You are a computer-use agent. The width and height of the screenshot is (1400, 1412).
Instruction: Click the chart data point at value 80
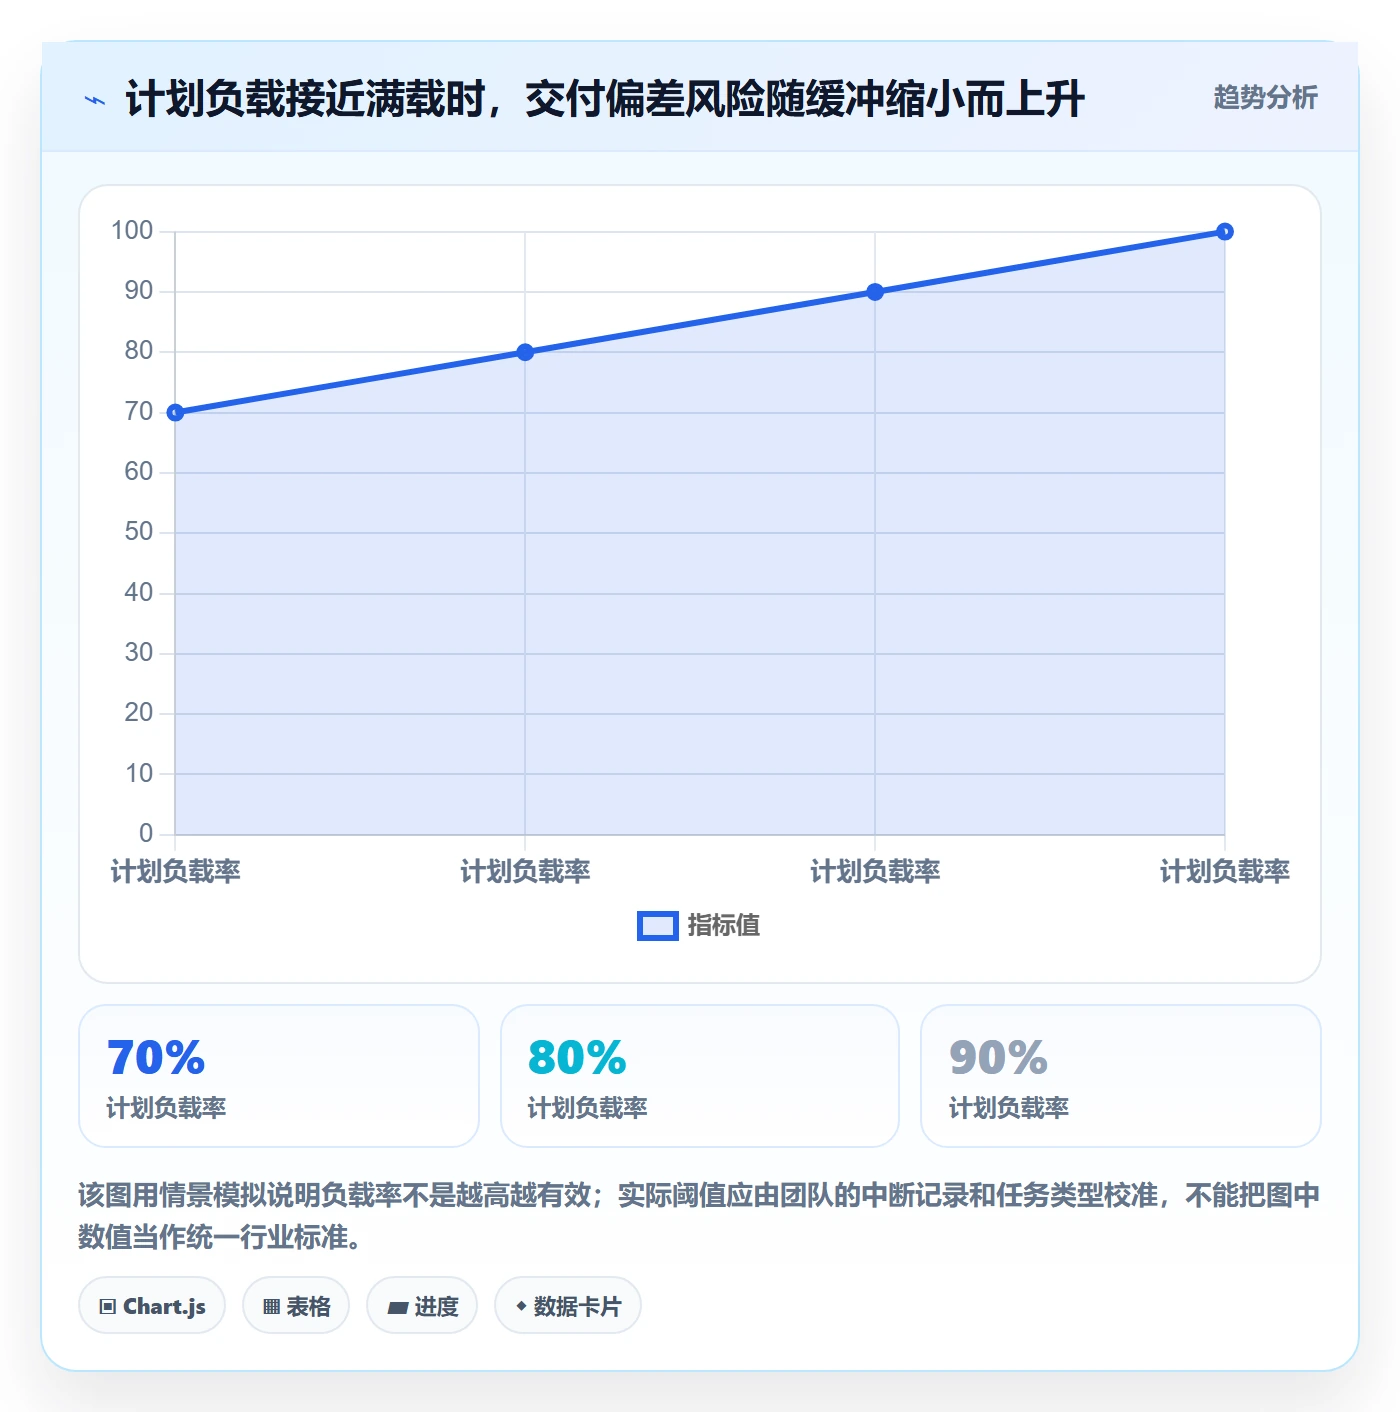[x=525, y=352]
